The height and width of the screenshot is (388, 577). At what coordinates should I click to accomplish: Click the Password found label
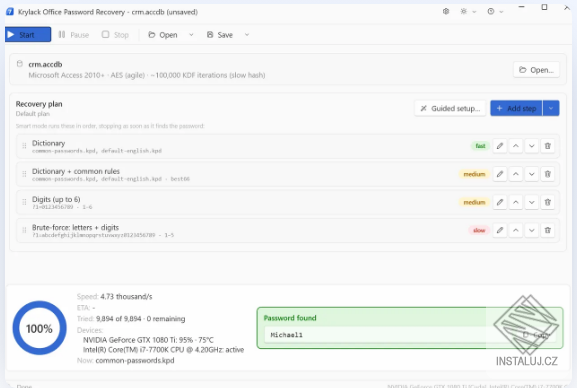click(x=290, y=318)
